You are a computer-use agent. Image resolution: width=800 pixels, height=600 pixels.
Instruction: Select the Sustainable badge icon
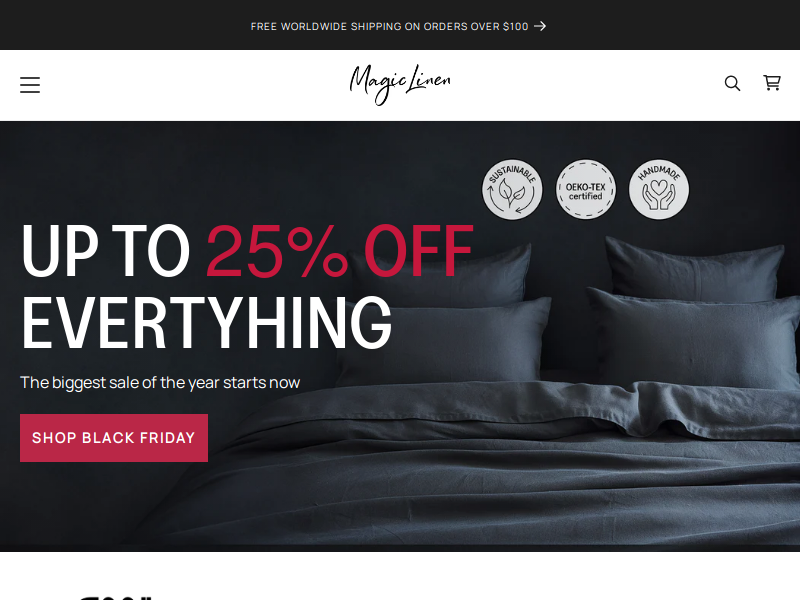(512, 189)
